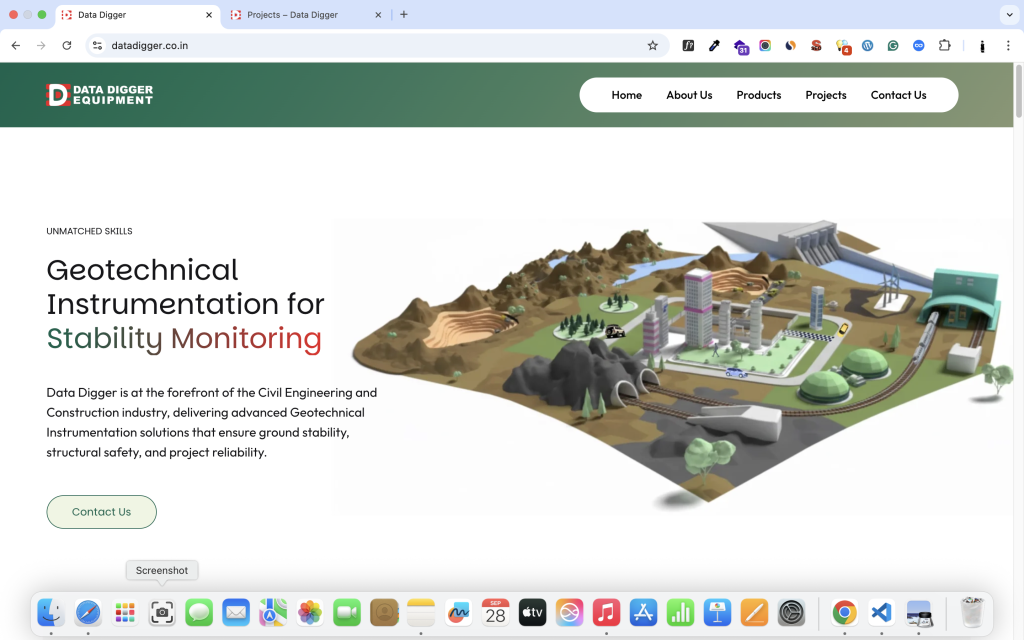View site information icon in address bar

pyautogui.click(x=97, y=45)
